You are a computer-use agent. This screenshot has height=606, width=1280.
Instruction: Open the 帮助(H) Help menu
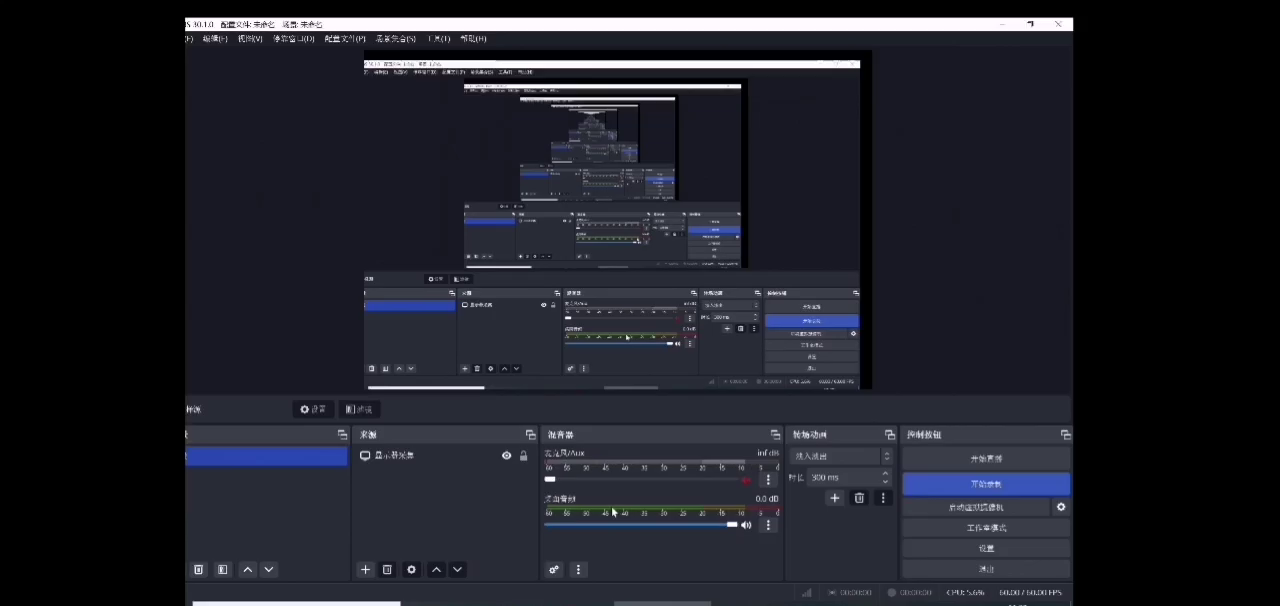pos(473,39)
